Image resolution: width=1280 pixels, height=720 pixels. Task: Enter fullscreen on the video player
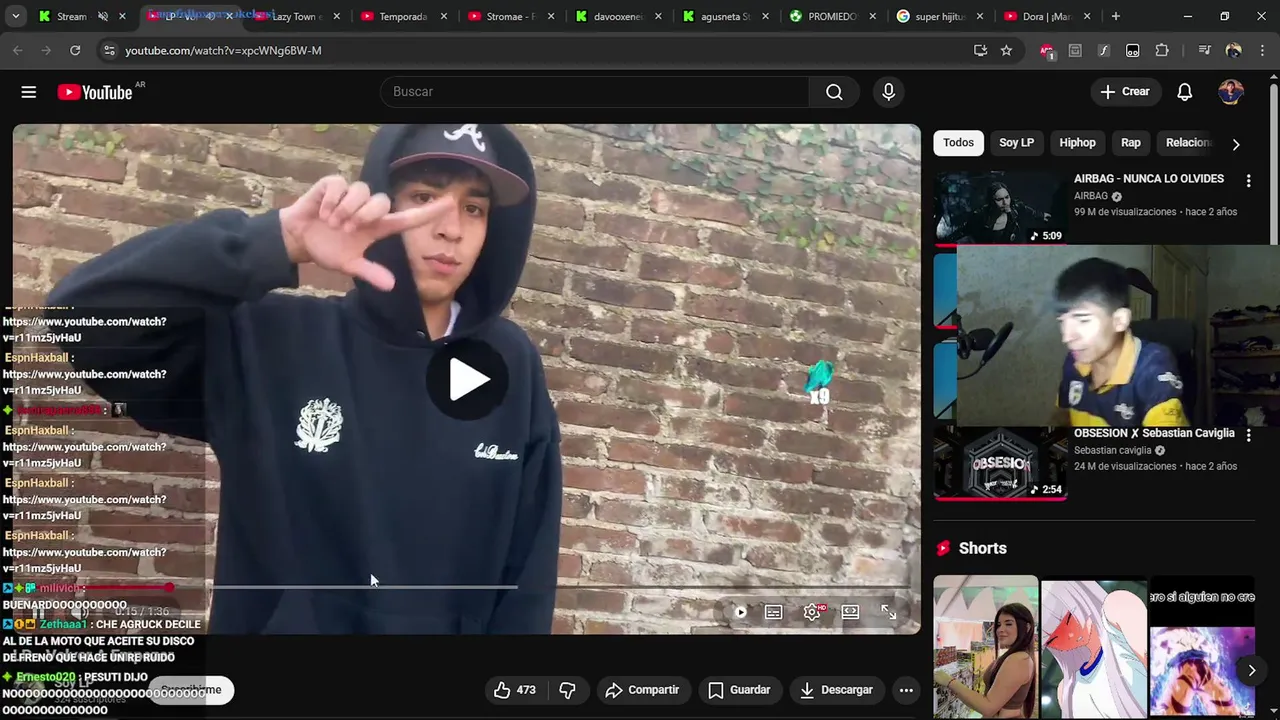(888, 612)
